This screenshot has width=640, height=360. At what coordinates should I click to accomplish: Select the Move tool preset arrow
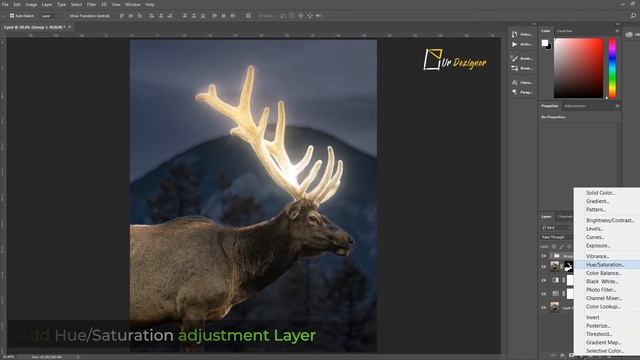point(3,16)
